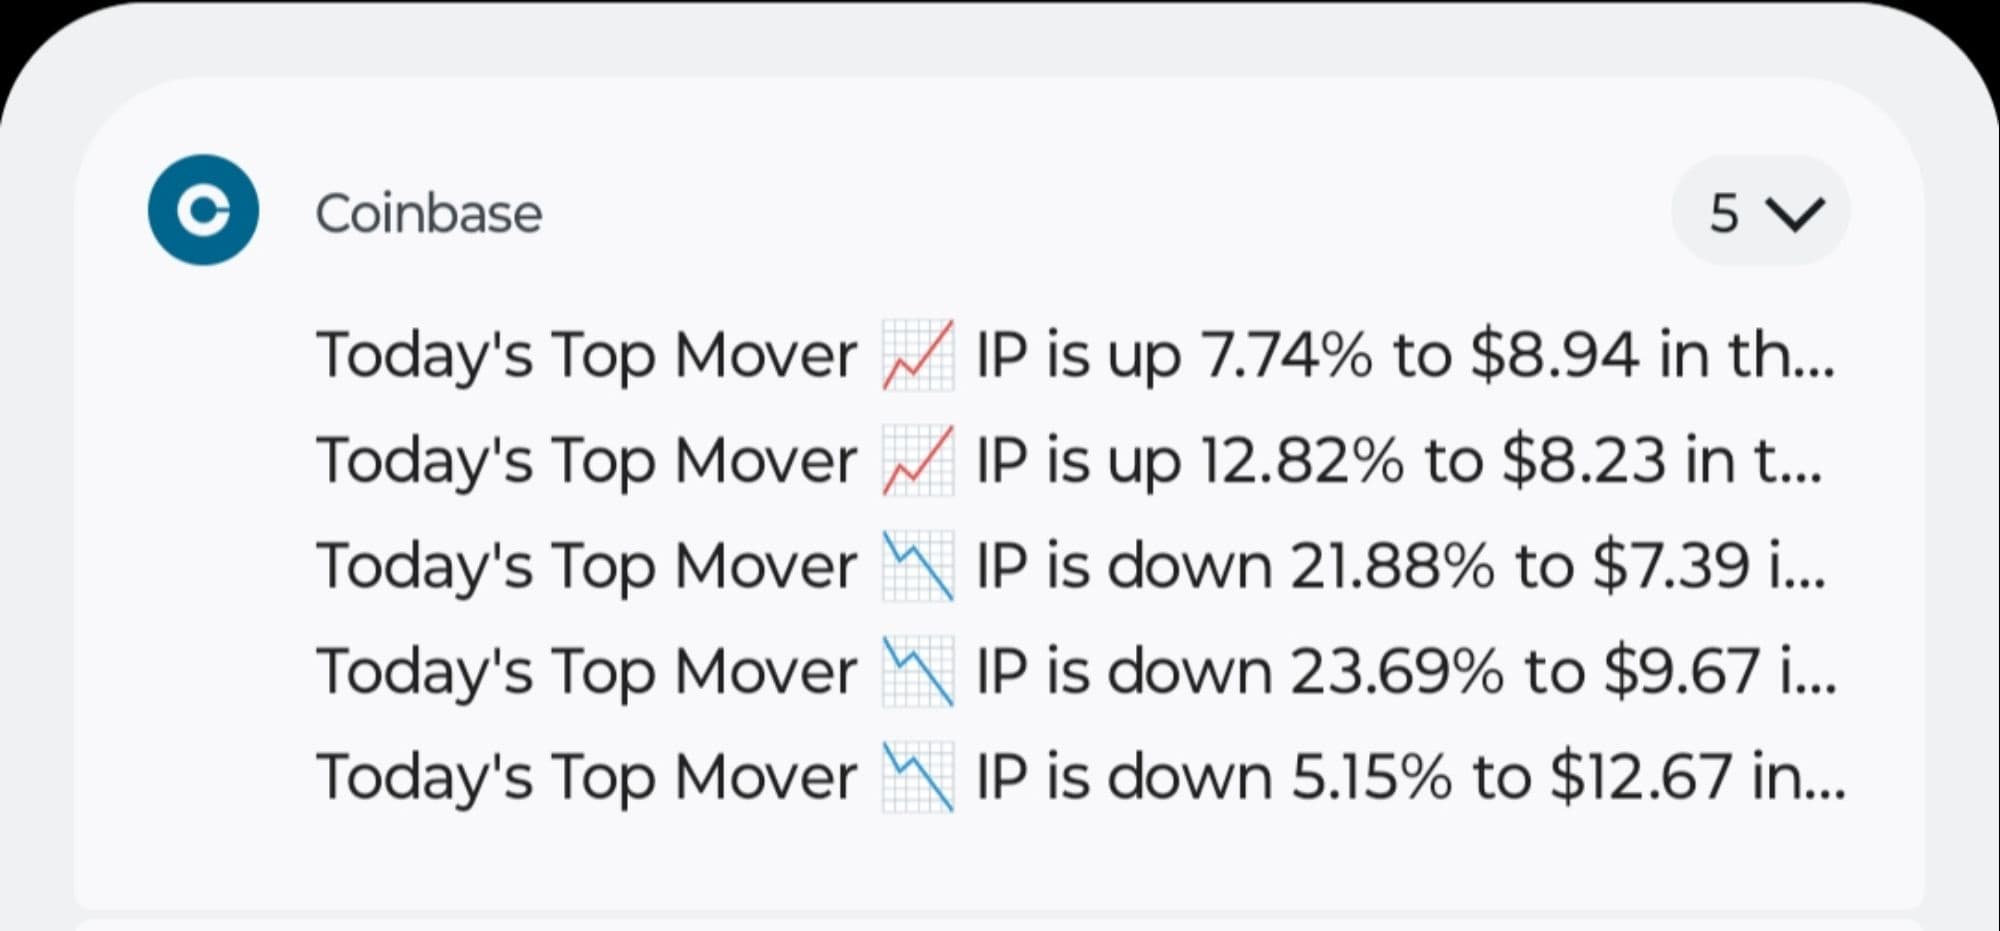2000x931 pixels.
Task: Open the "IP is down 5.15% to $12.67" message
Action: click(x=1410, y=777)
